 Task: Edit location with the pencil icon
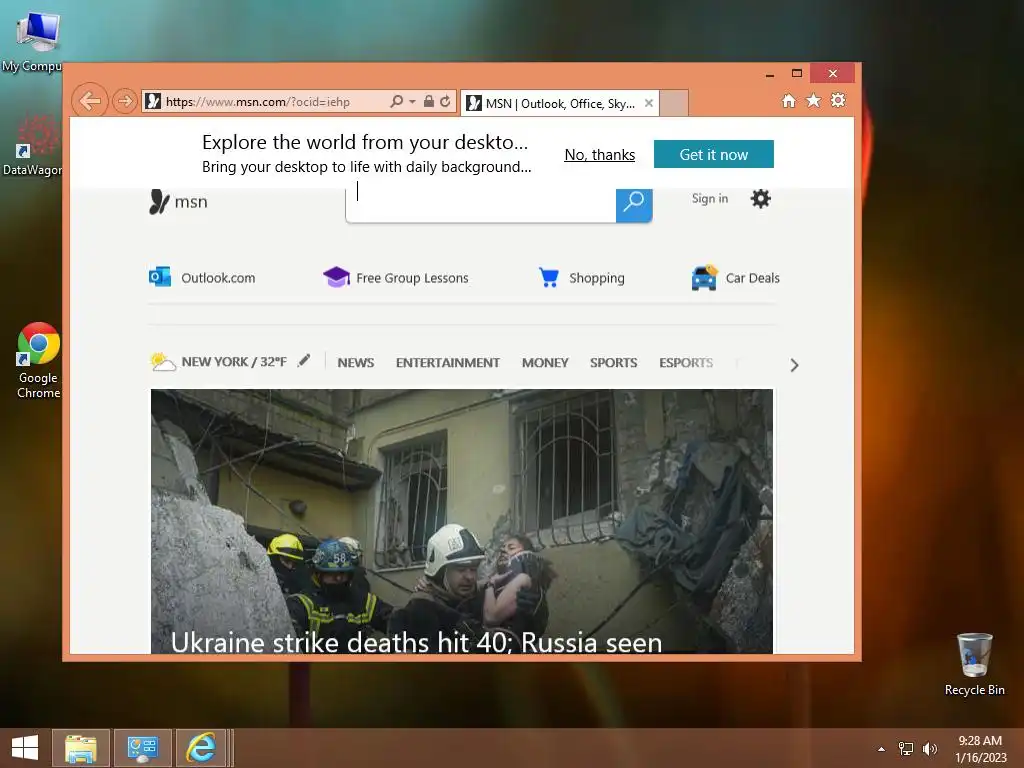coord(304,360)
